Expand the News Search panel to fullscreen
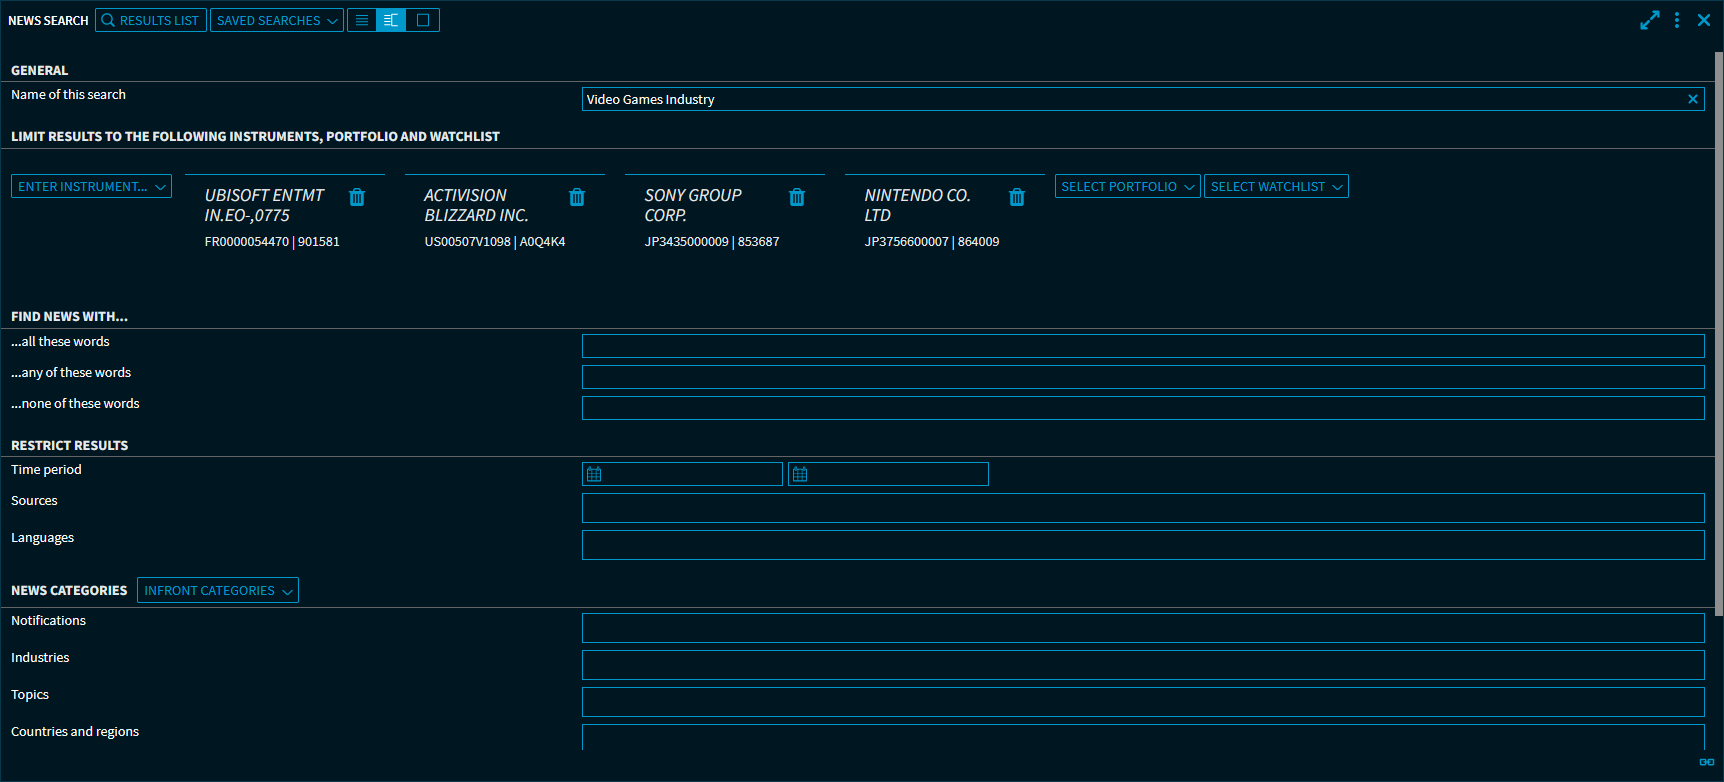The image size is (1724, 782). 1649,20
